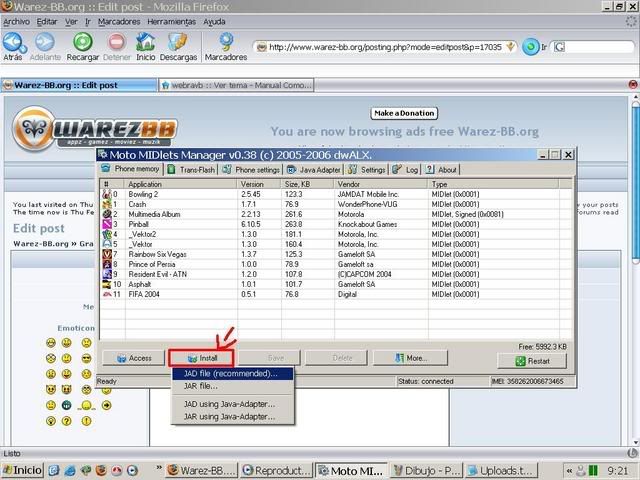Viewport: 640px width, 480px height.
Task: Open Warez-BB Firefox taskbar button
Action: [x=202, y=470]
